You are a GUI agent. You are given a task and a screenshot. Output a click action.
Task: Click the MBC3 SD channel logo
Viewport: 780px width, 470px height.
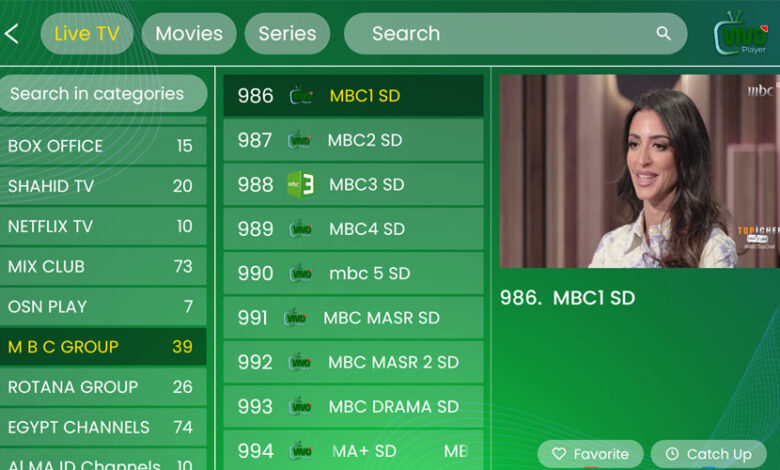[301, 185]
